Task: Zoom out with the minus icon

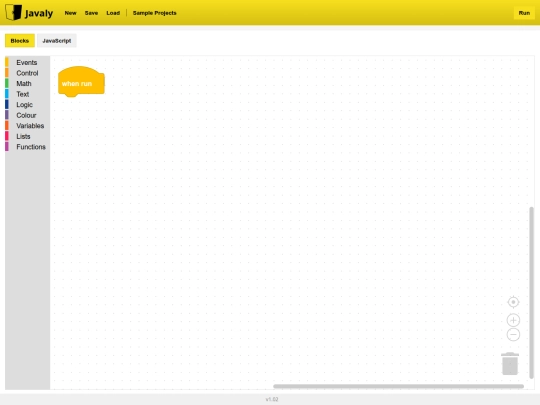Action: tap(513, 334)
